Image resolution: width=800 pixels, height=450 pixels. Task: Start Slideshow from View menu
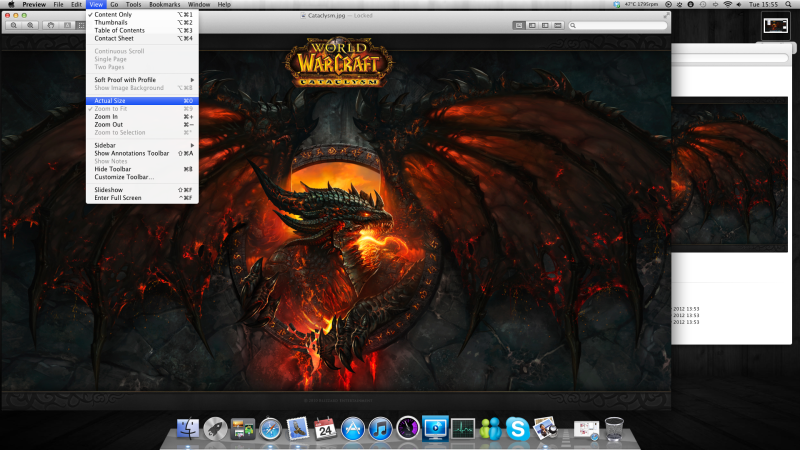pos(142,190)
